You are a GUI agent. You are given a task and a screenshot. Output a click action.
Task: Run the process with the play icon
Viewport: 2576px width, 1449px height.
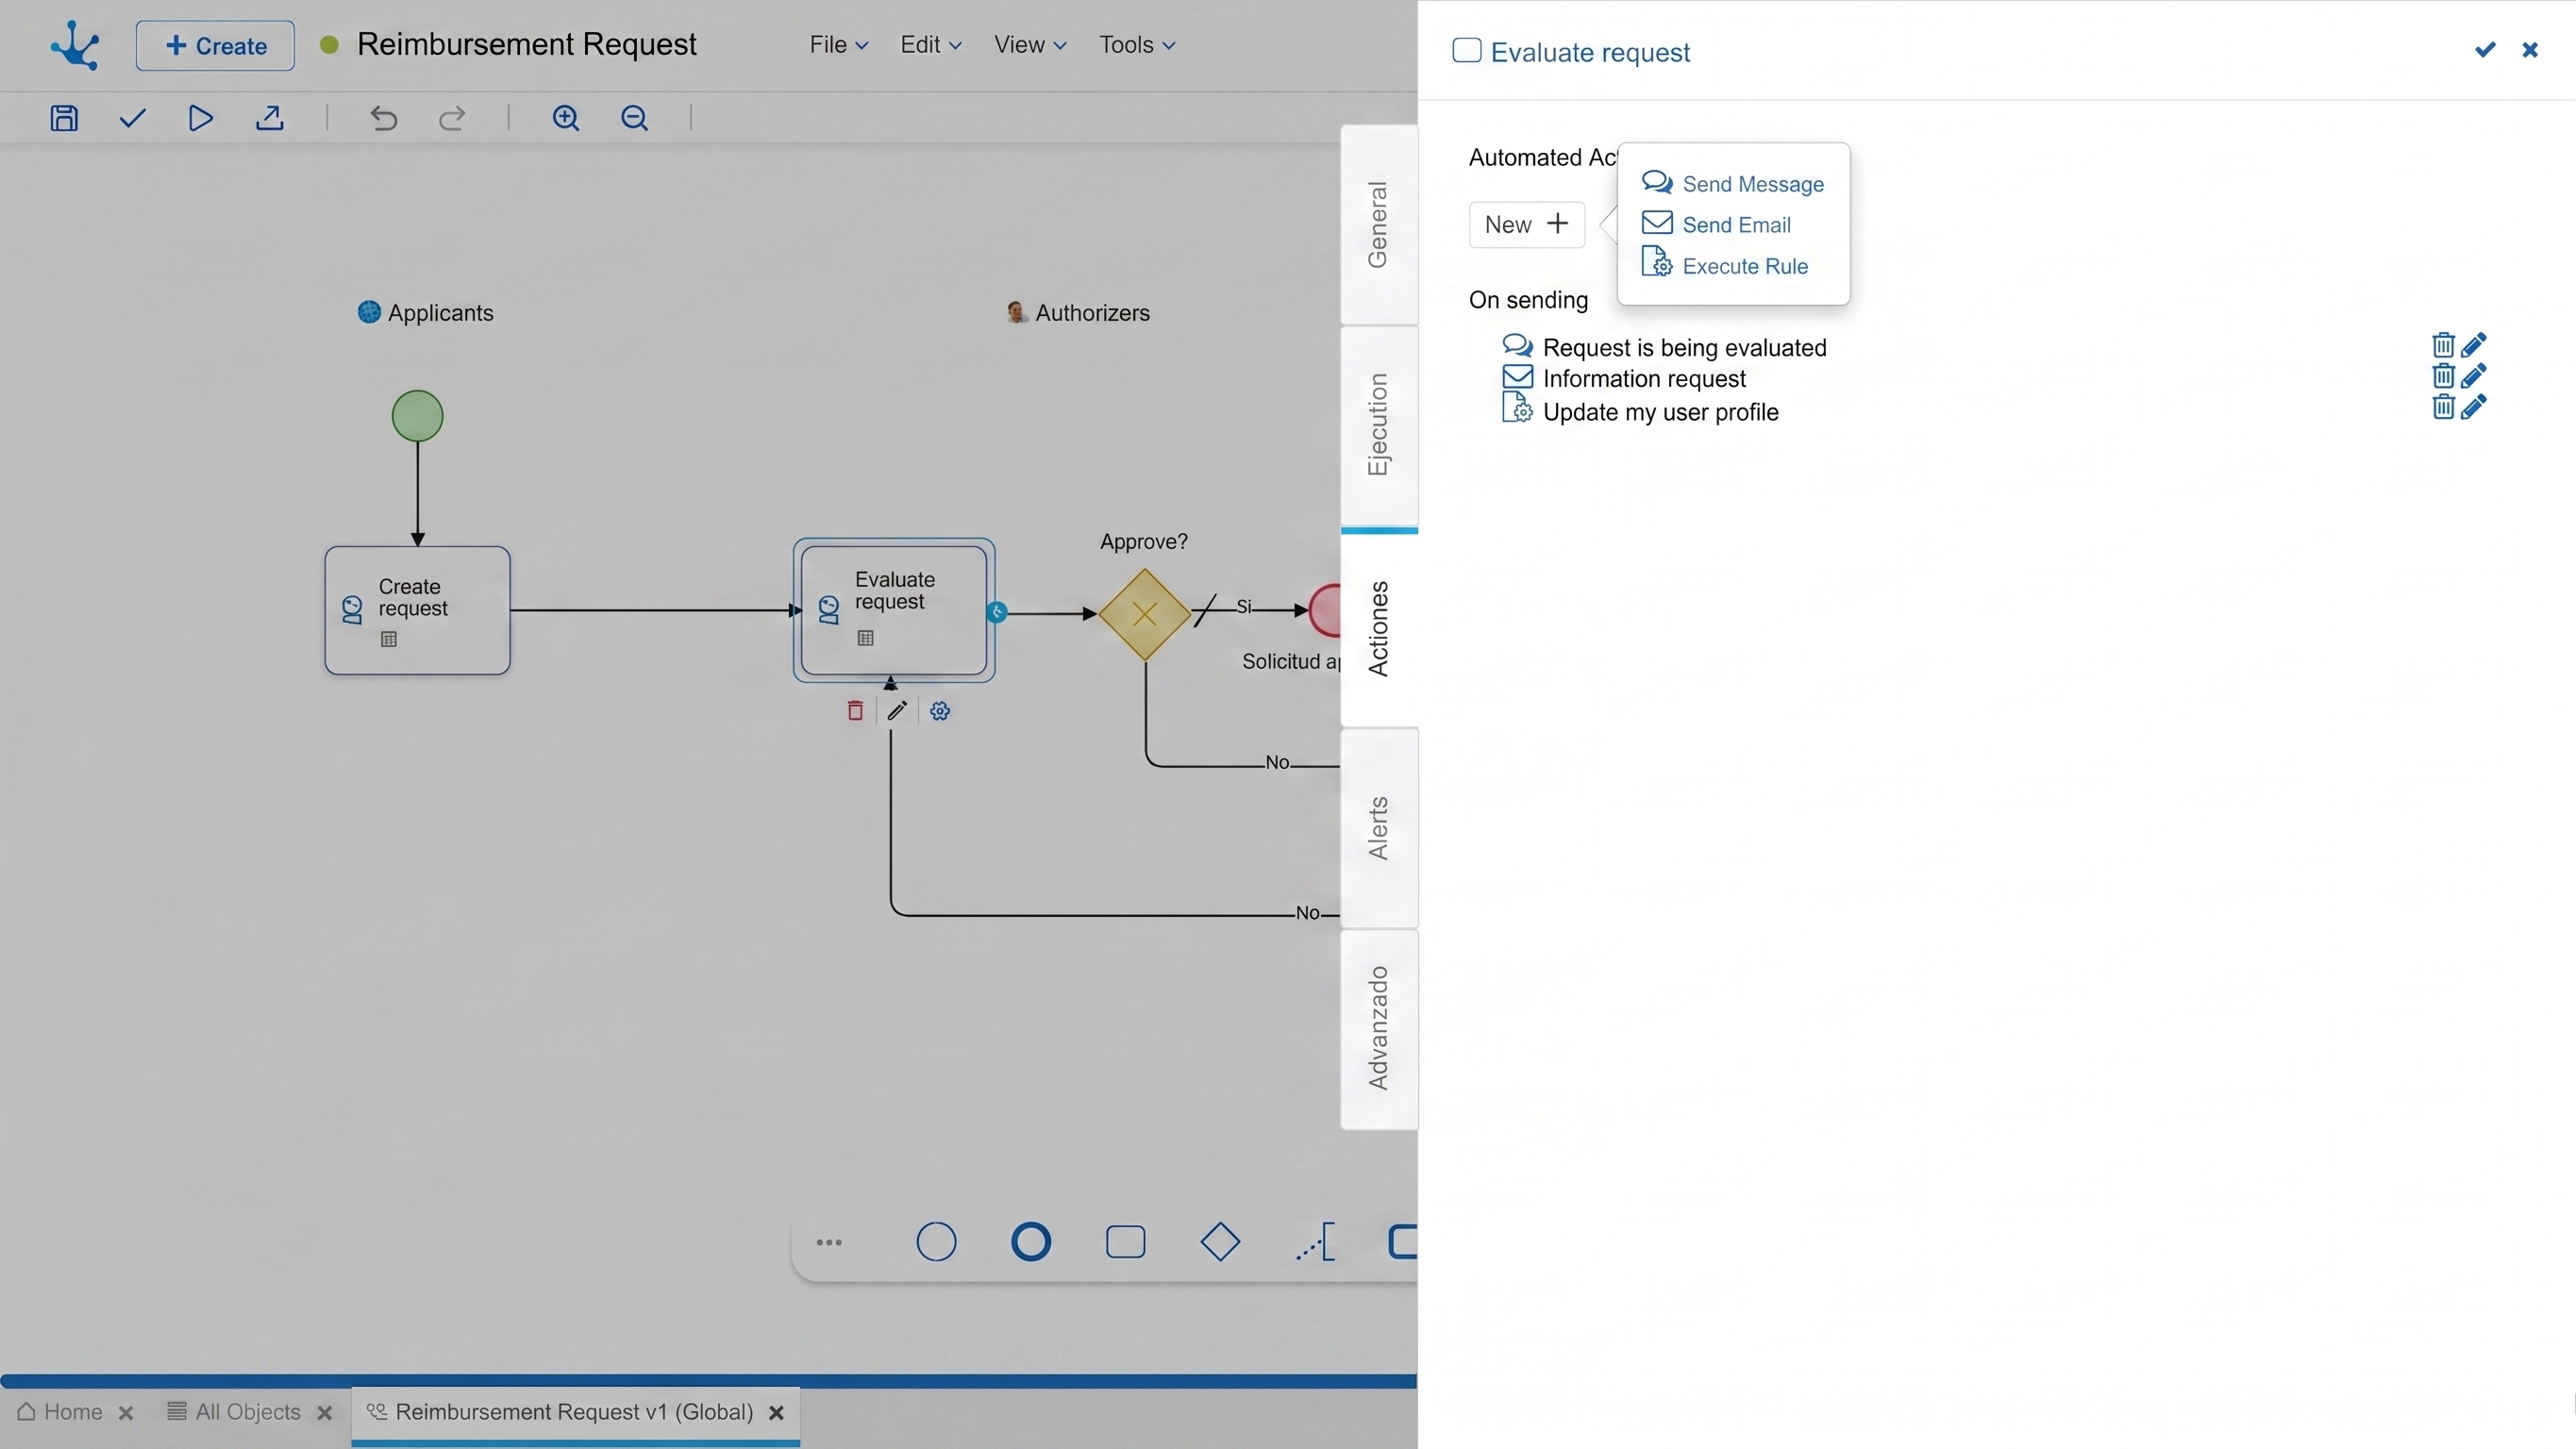pos(200,118)
